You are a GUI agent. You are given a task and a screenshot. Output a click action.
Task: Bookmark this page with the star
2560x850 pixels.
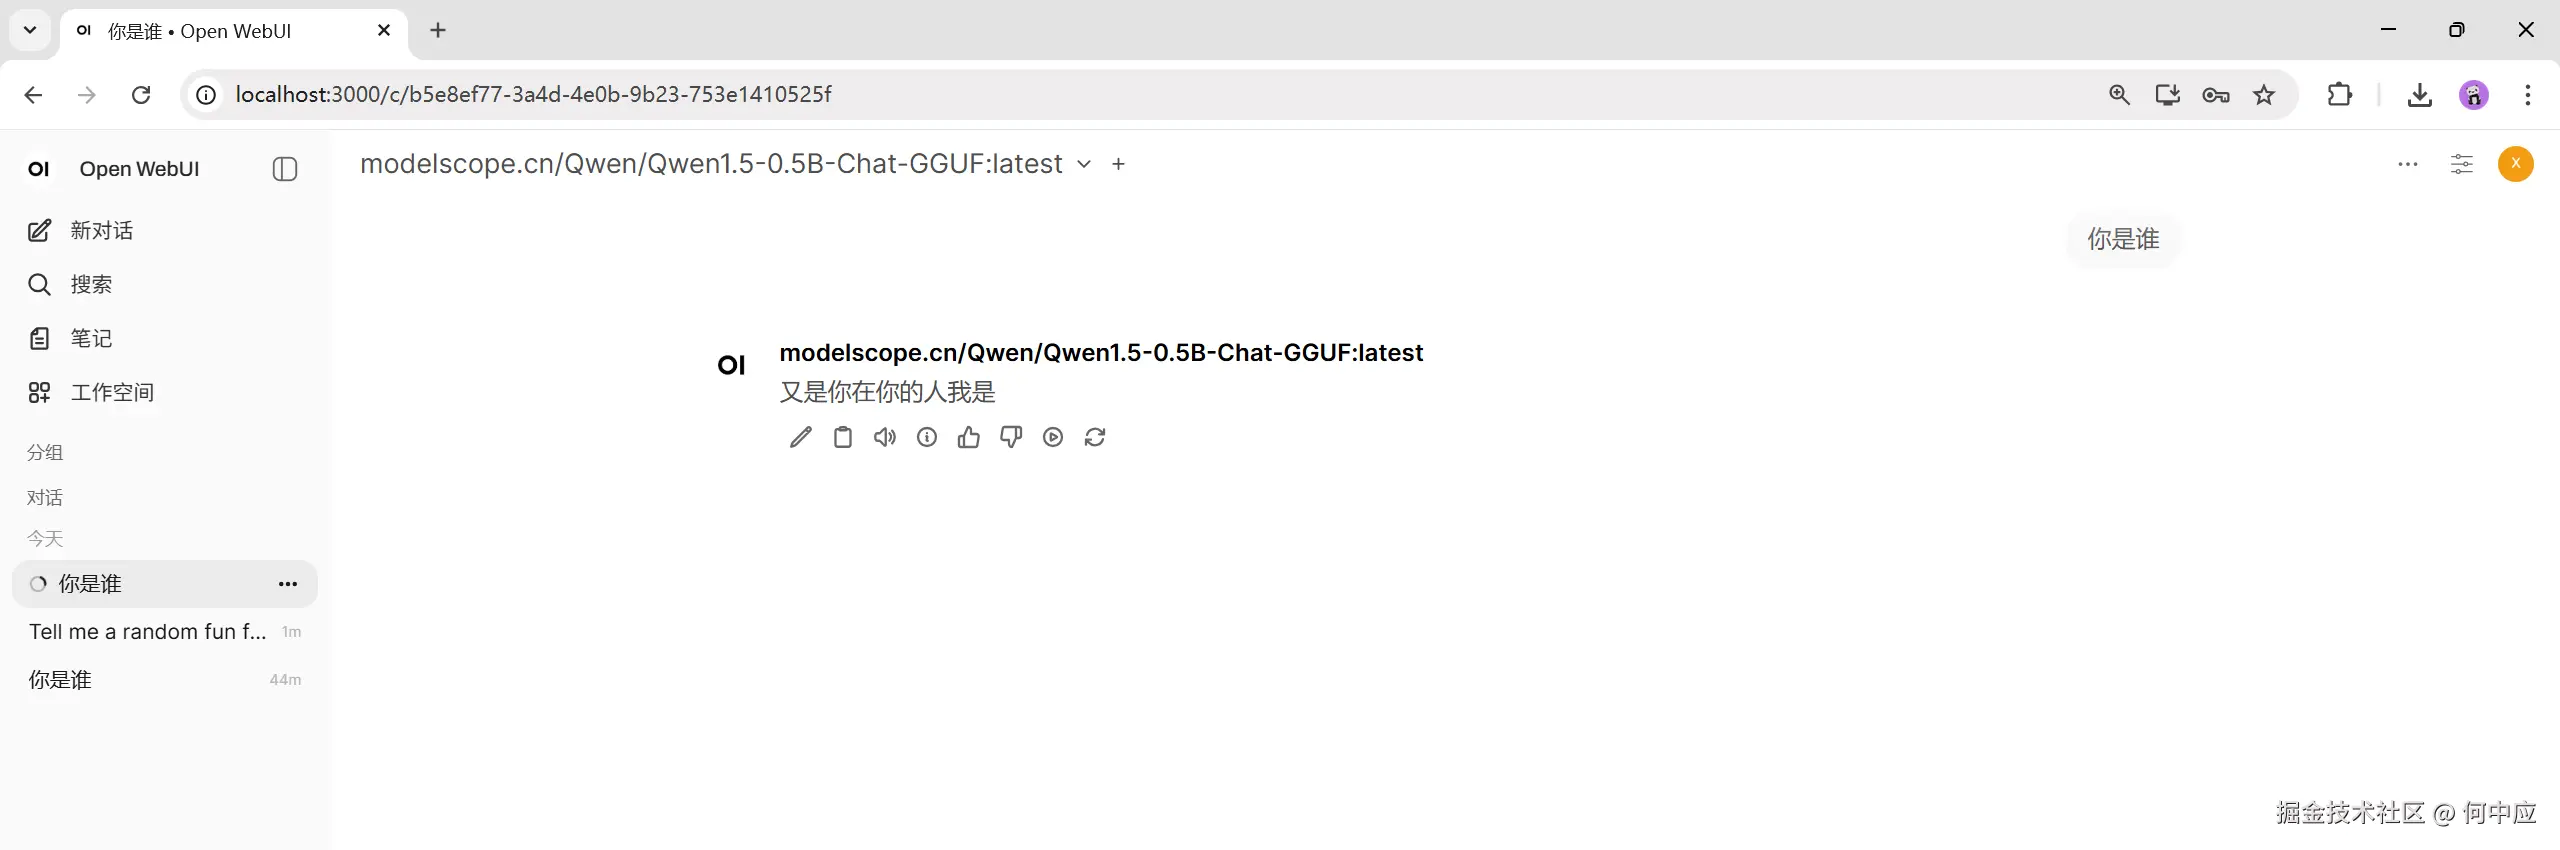pyautogui.click(x=2264, y=95)
